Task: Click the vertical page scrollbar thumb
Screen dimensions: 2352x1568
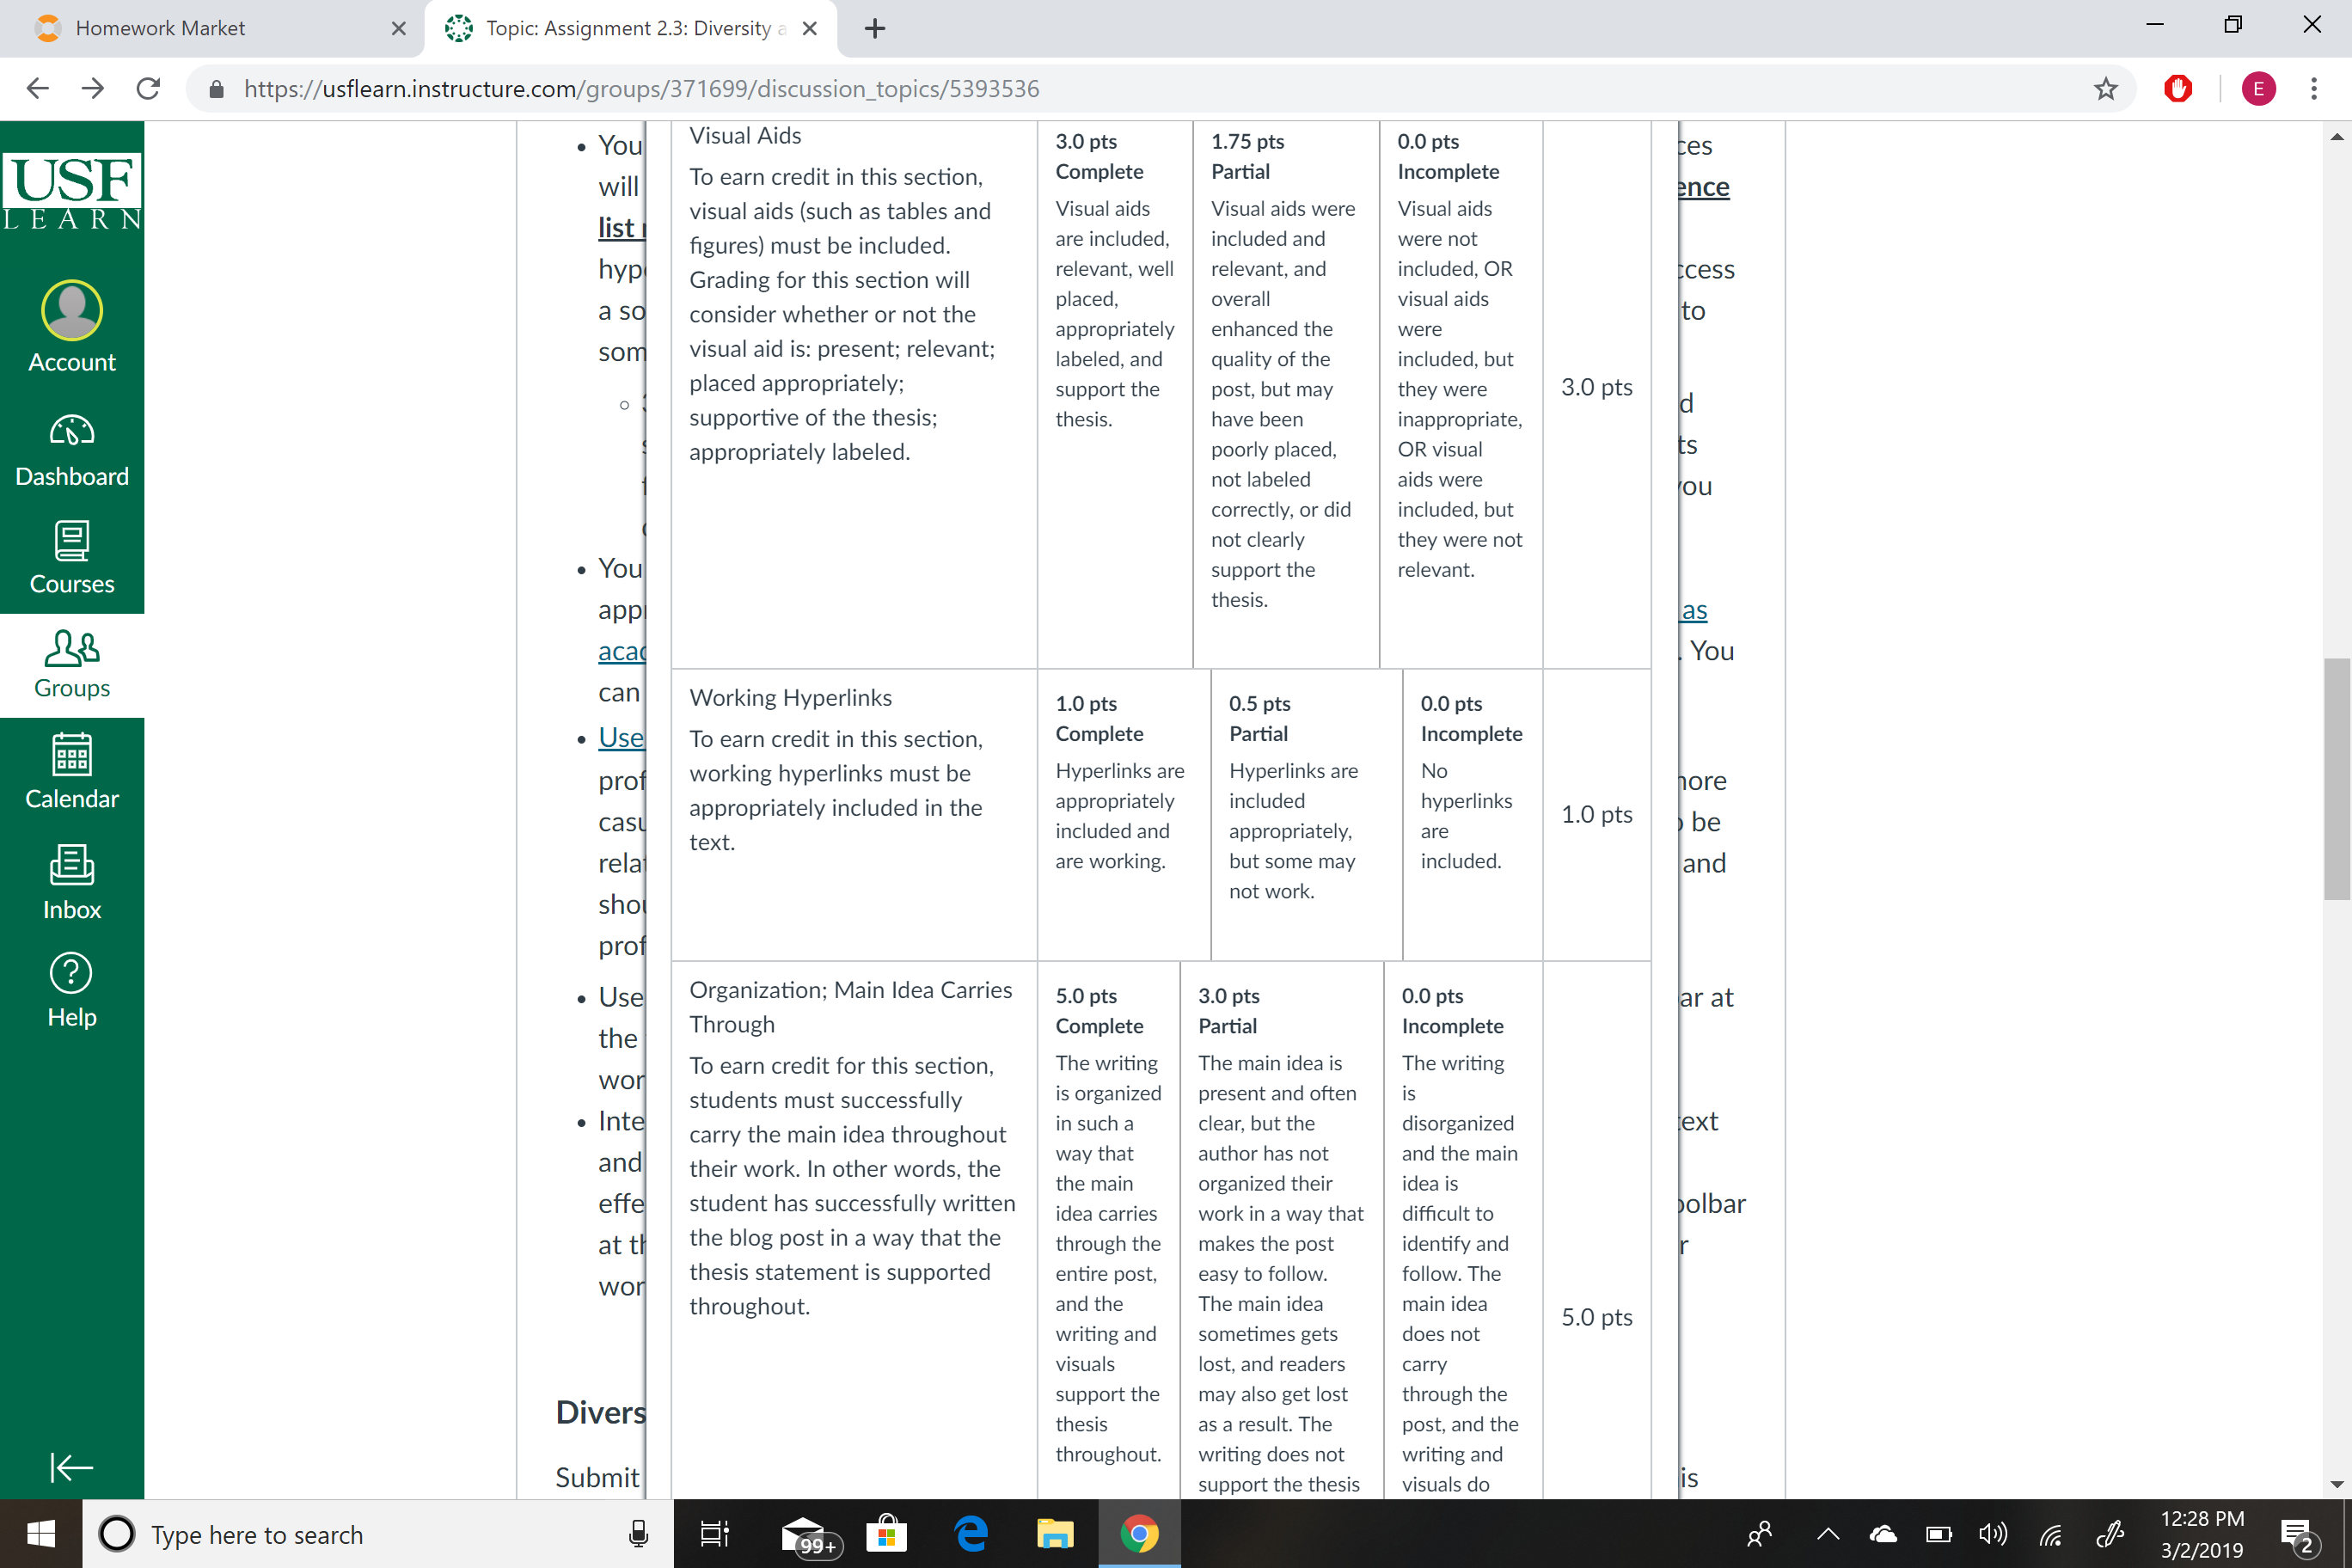Action: point(2337,780)
